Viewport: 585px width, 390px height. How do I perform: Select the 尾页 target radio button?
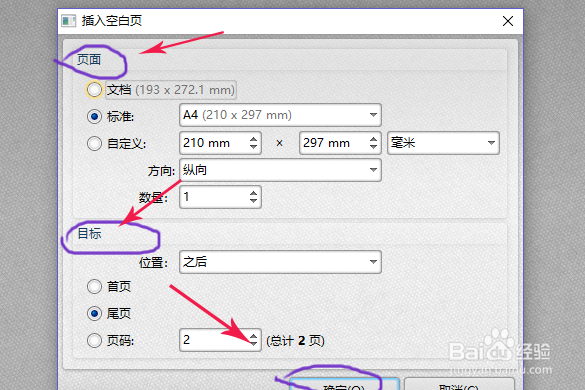coord(94,313)
